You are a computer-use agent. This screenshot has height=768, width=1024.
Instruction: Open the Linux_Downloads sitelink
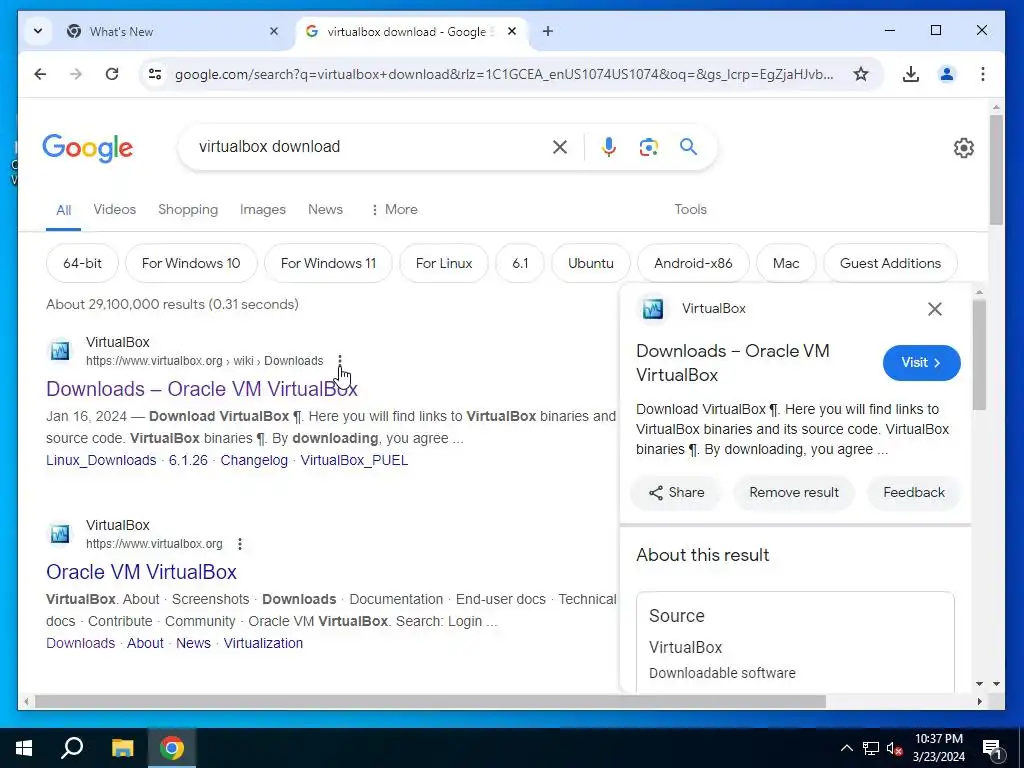click(x=101, y=460)
